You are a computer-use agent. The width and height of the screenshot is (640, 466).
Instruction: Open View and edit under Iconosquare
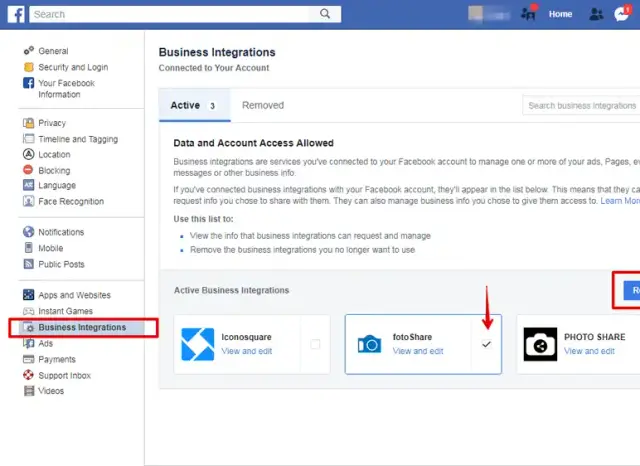[246, 351]
